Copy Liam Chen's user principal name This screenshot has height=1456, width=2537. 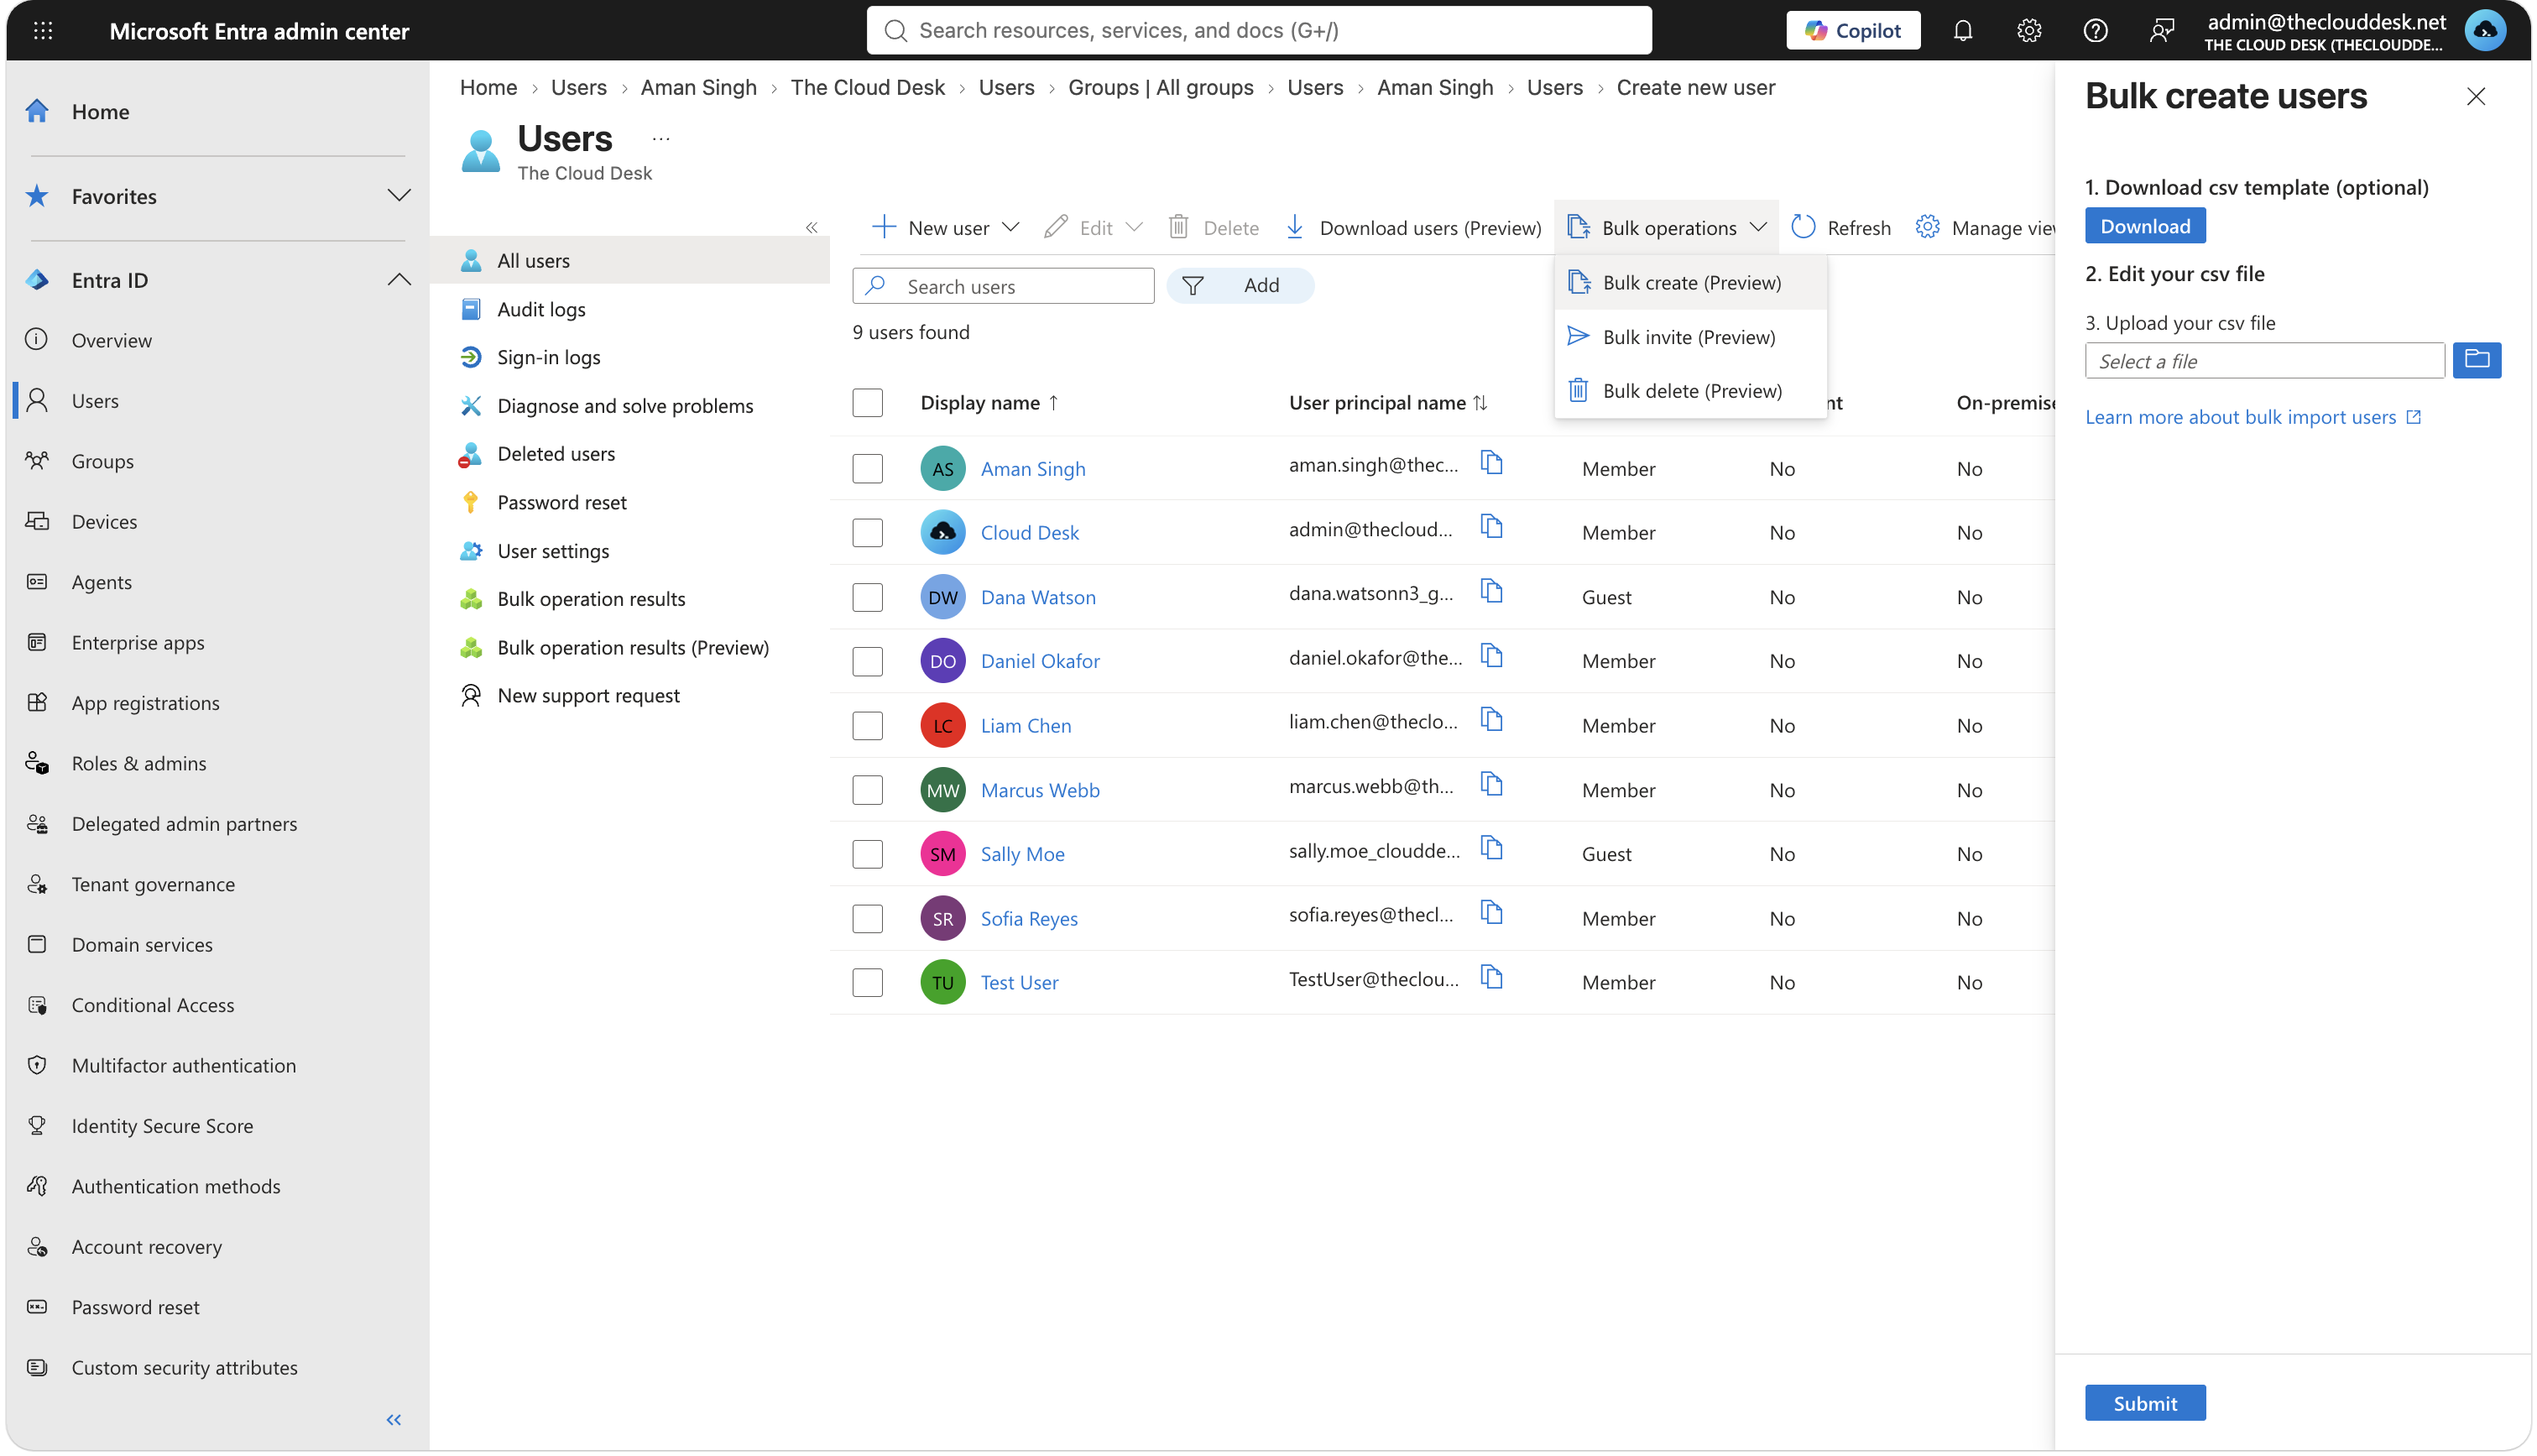pyautogui.click(x=1491, y=720)
